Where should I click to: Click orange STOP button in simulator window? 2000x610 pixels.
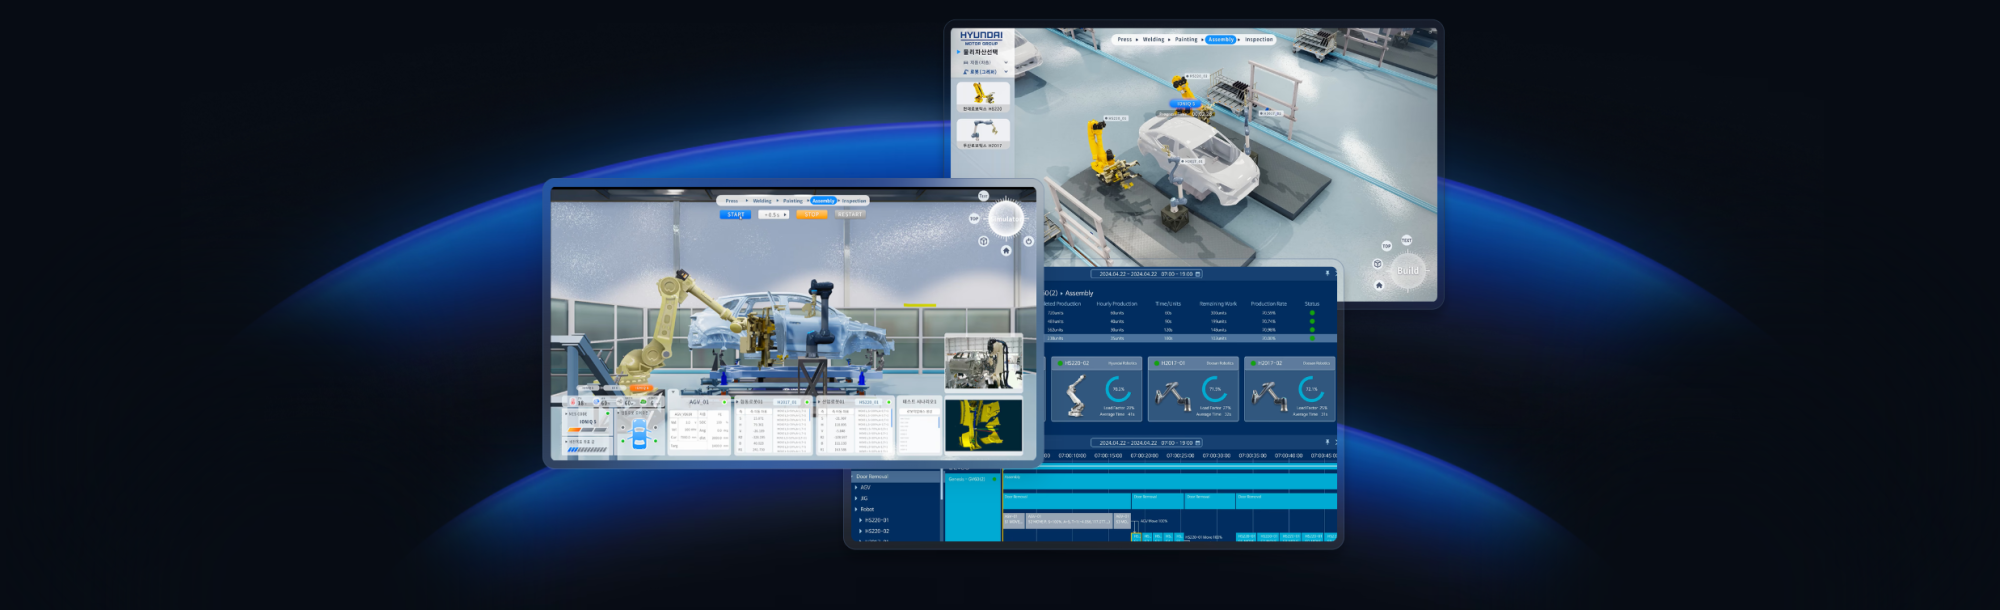811,214
